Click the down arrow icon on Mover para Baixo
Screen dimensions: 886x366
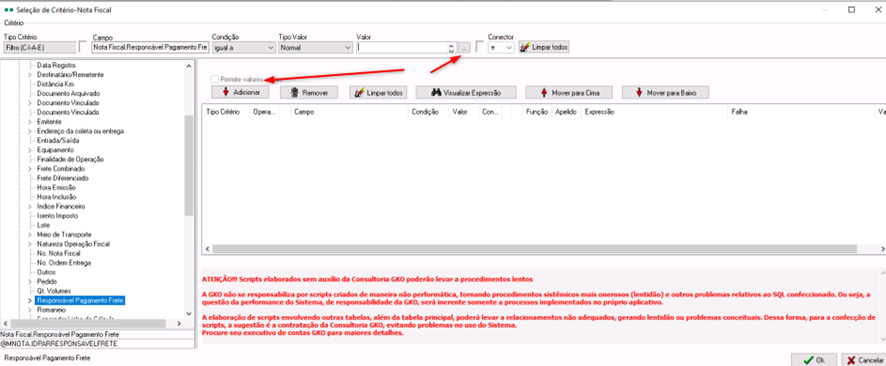click(x=640, y=92)
